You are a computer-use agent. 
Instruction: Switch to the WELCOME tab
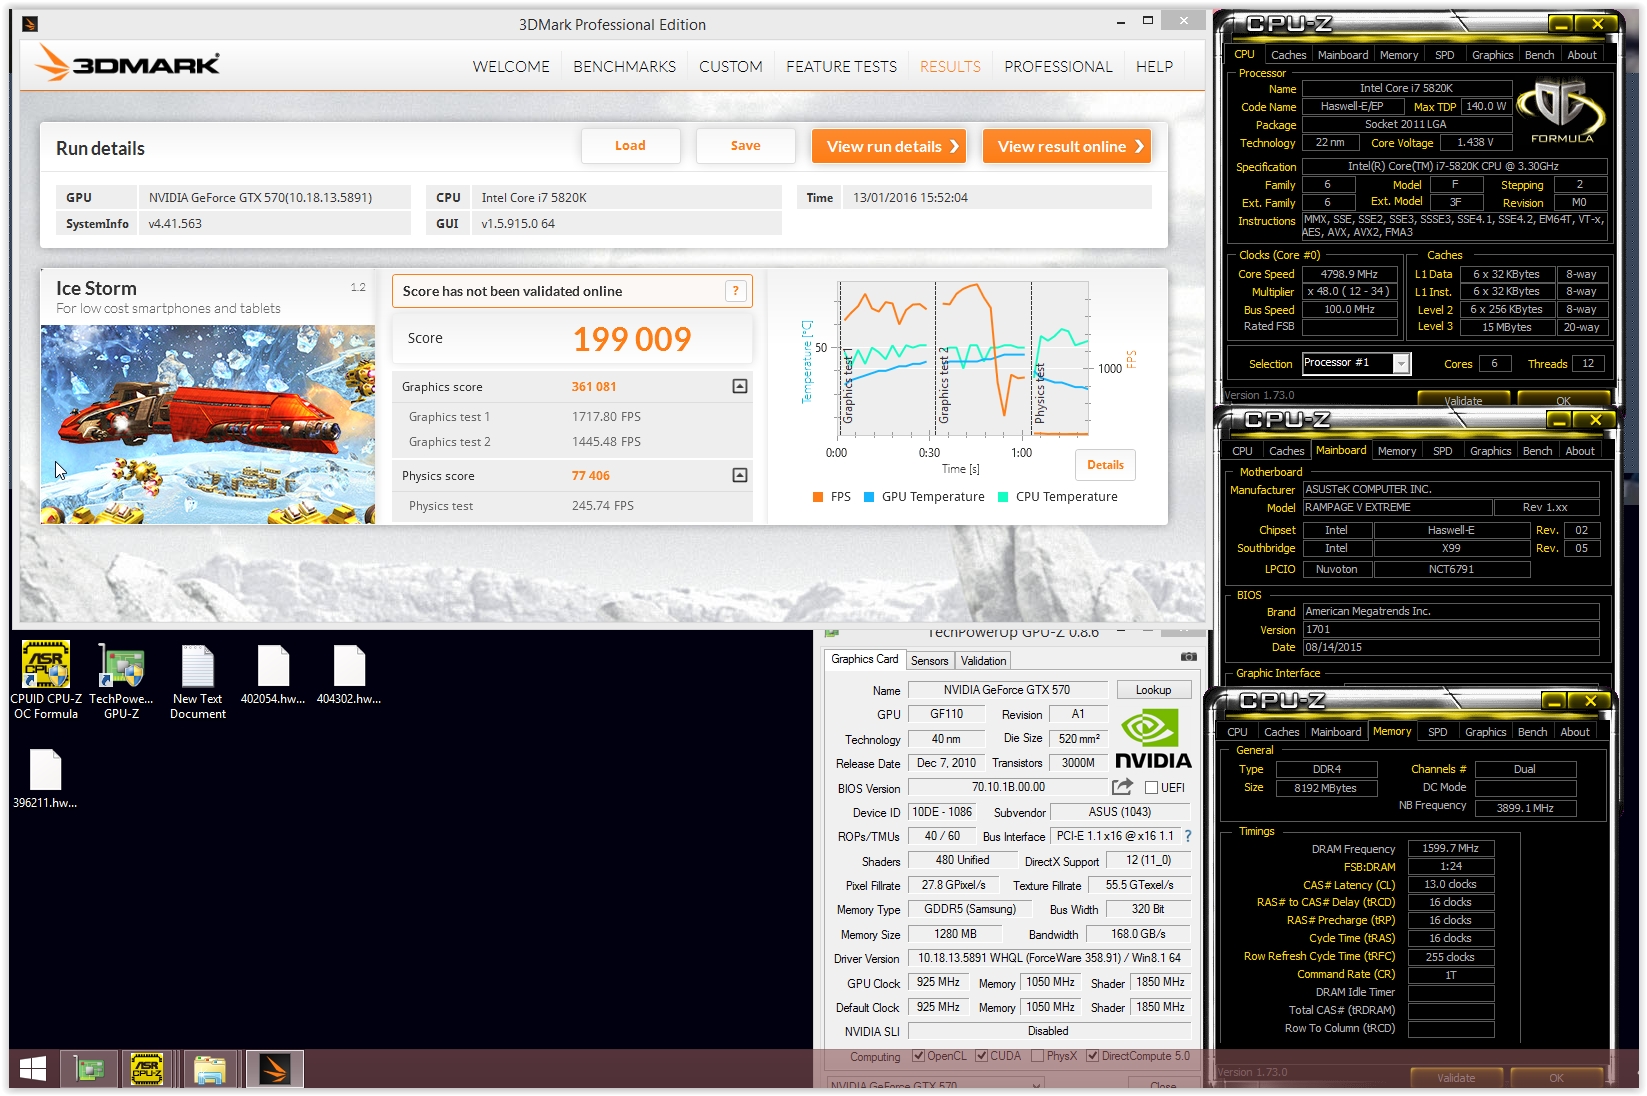[x=511, y=67]
